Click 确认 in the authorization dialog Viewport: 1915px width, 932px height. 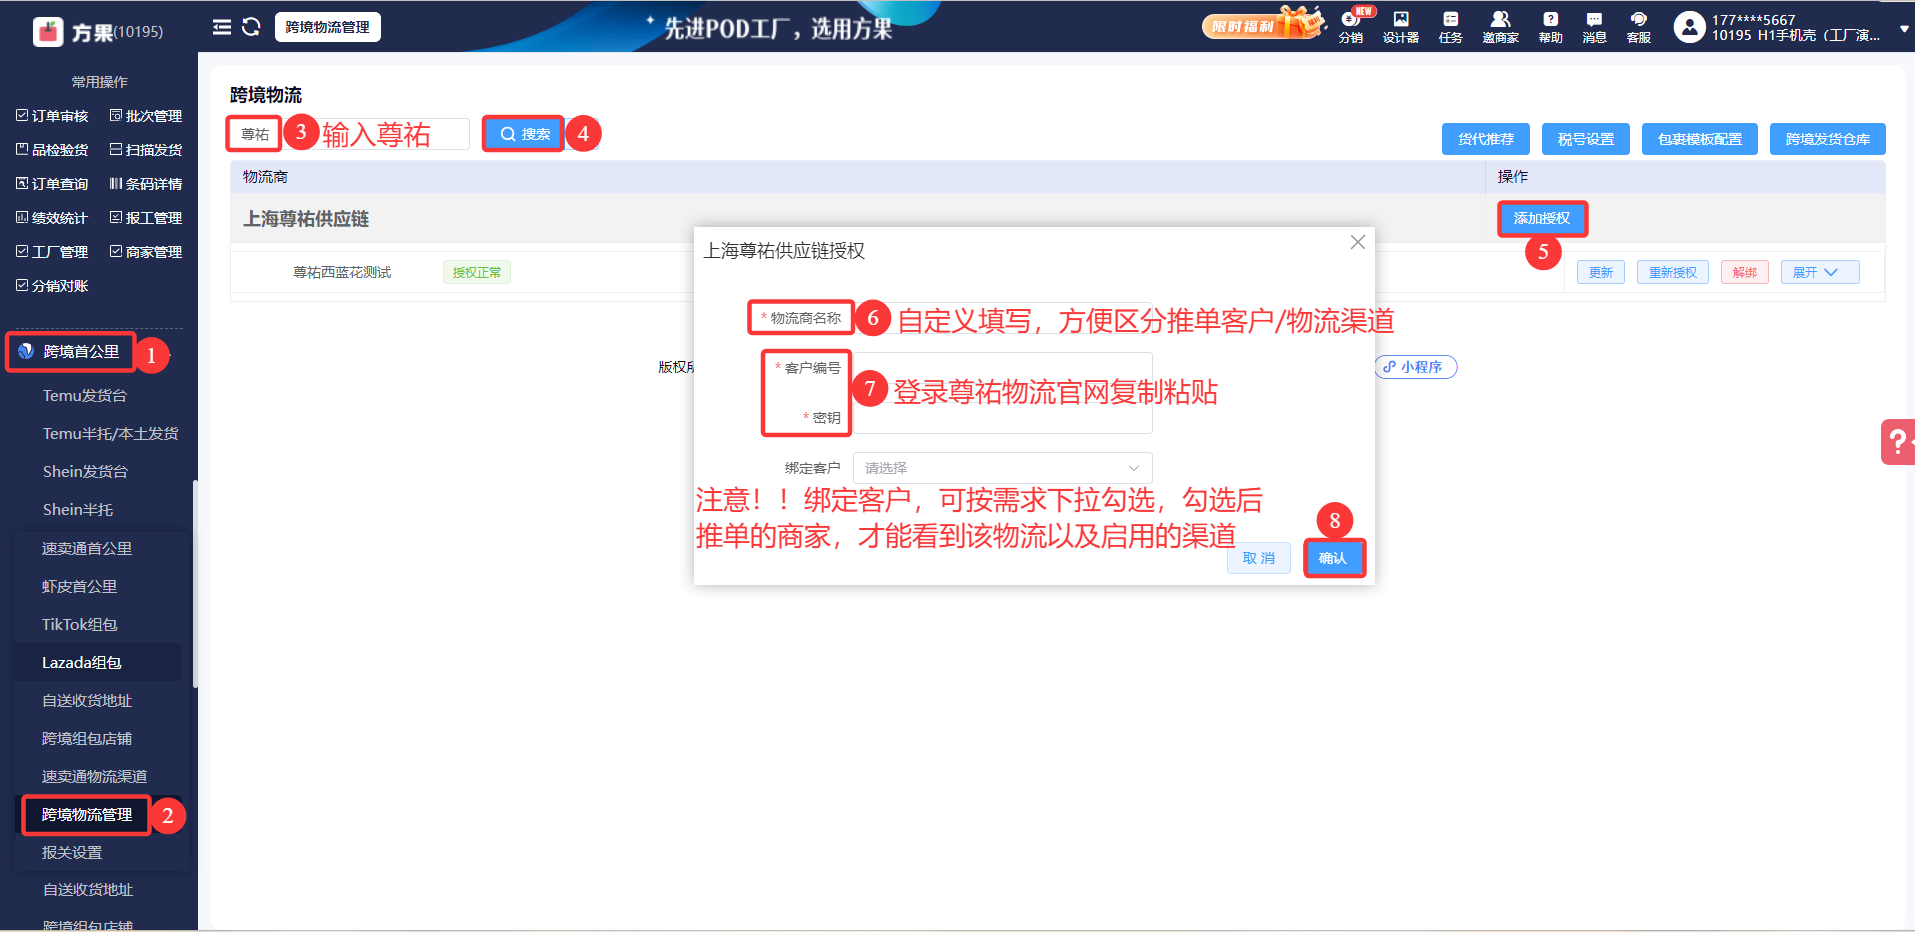pyautogui.click(x=1333, y=558)
